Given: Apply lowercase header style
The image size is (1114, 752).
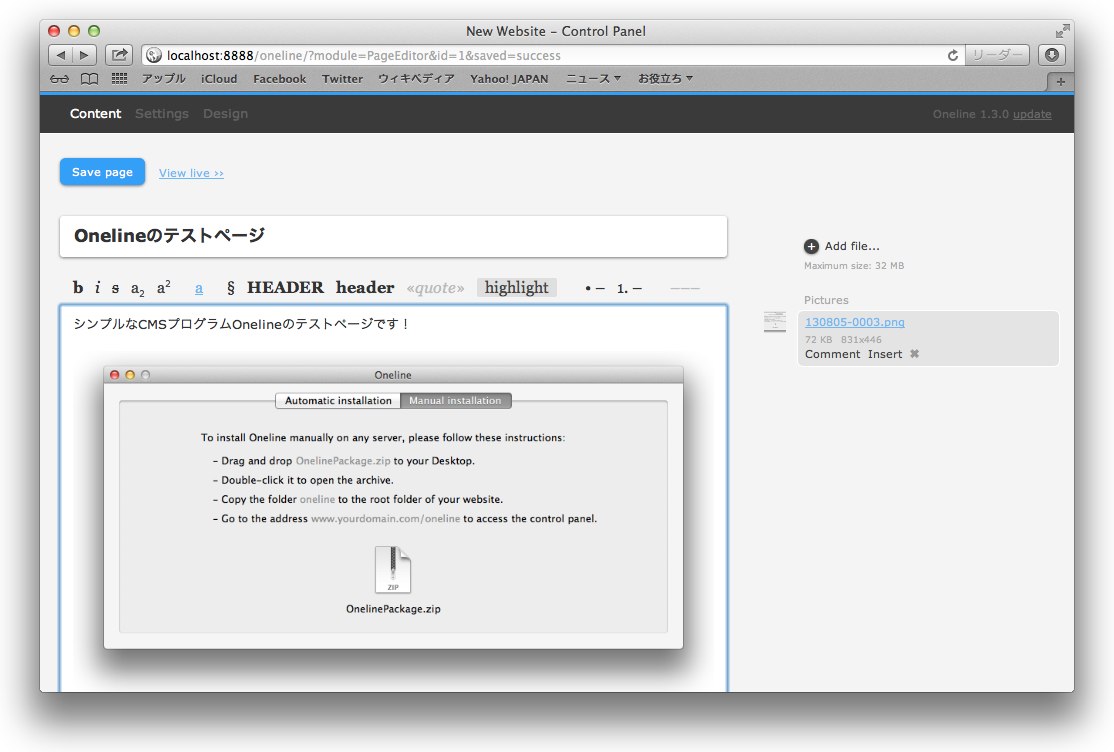Looking at the screenshot, I should point(364,287).
